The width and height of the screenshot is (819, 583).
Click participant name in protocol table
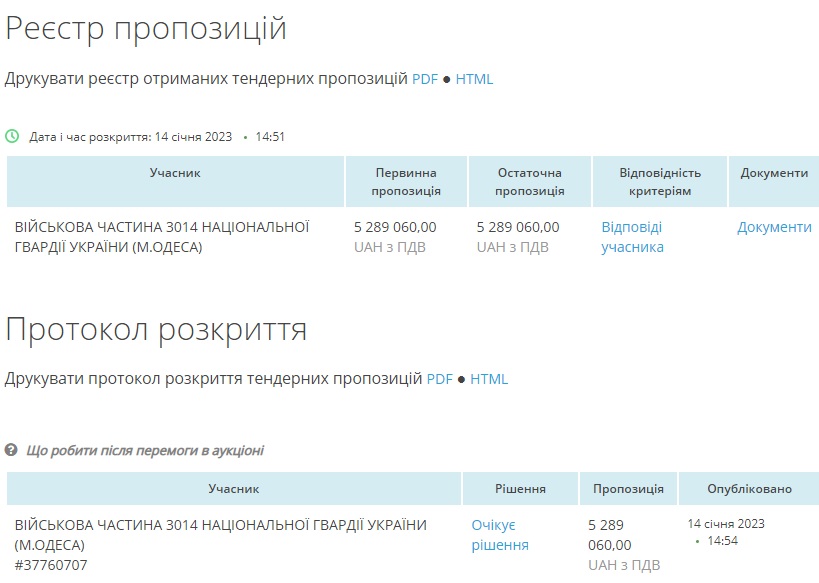point(220,535)
